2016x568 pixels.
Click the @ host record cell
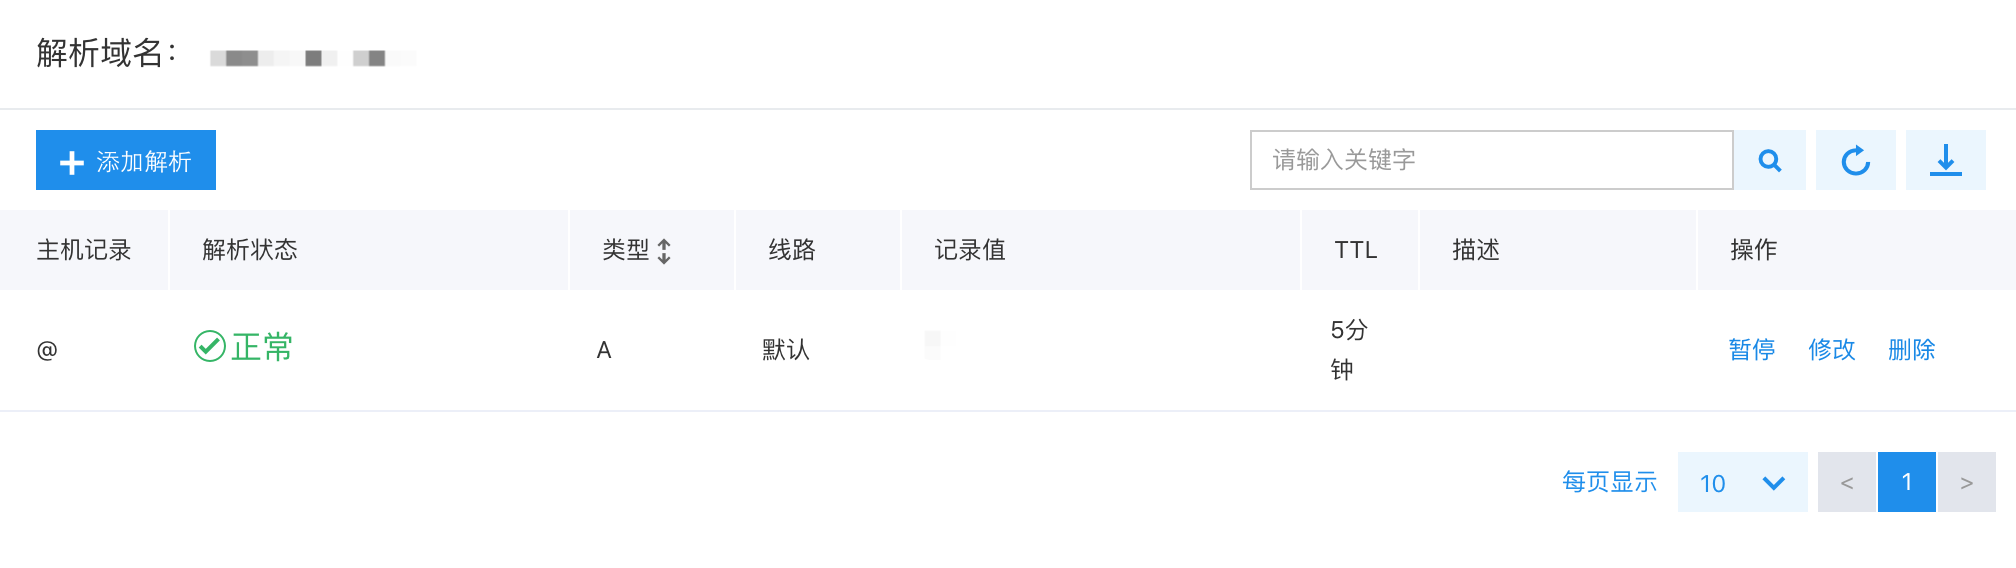point(47,350)
